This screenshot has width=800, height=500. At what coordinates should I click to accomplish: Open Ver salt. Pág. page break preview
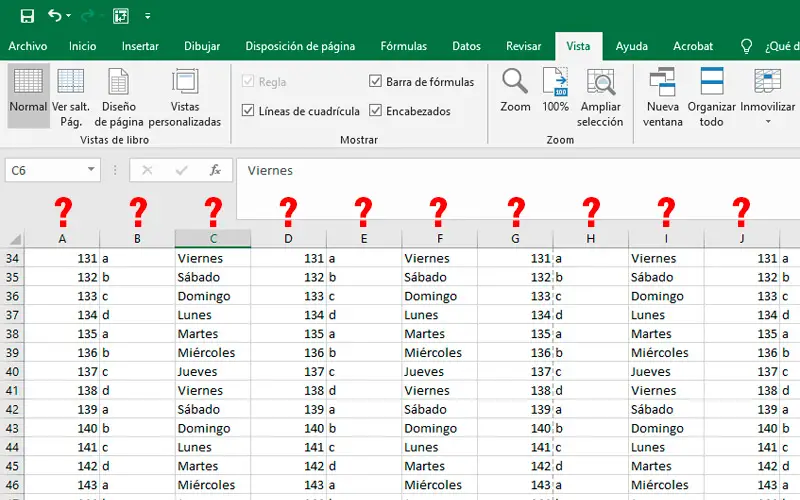pyautogui.click(x=71, y=95)
